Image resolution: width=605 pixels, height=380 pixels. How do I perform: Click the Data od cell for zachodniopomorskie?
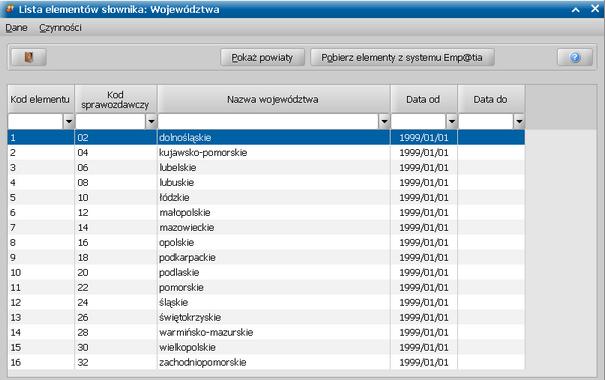424,362
